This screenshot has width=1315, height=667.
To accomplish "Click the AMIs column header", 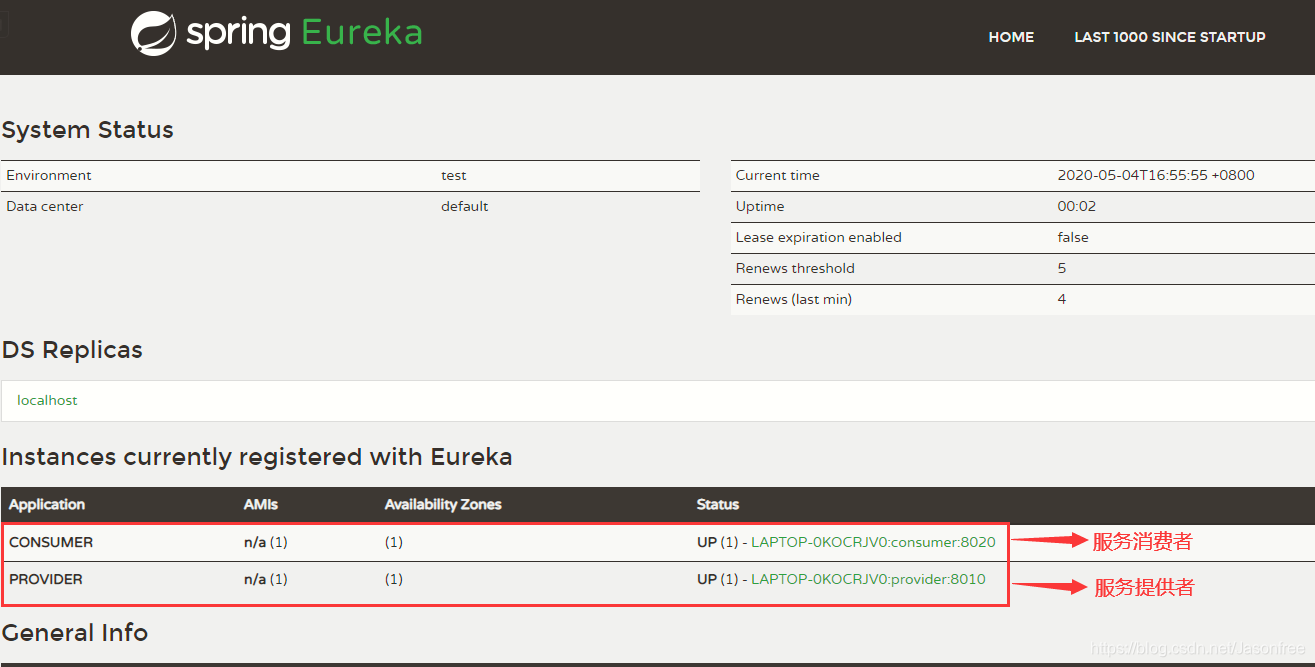I will 261,505.
